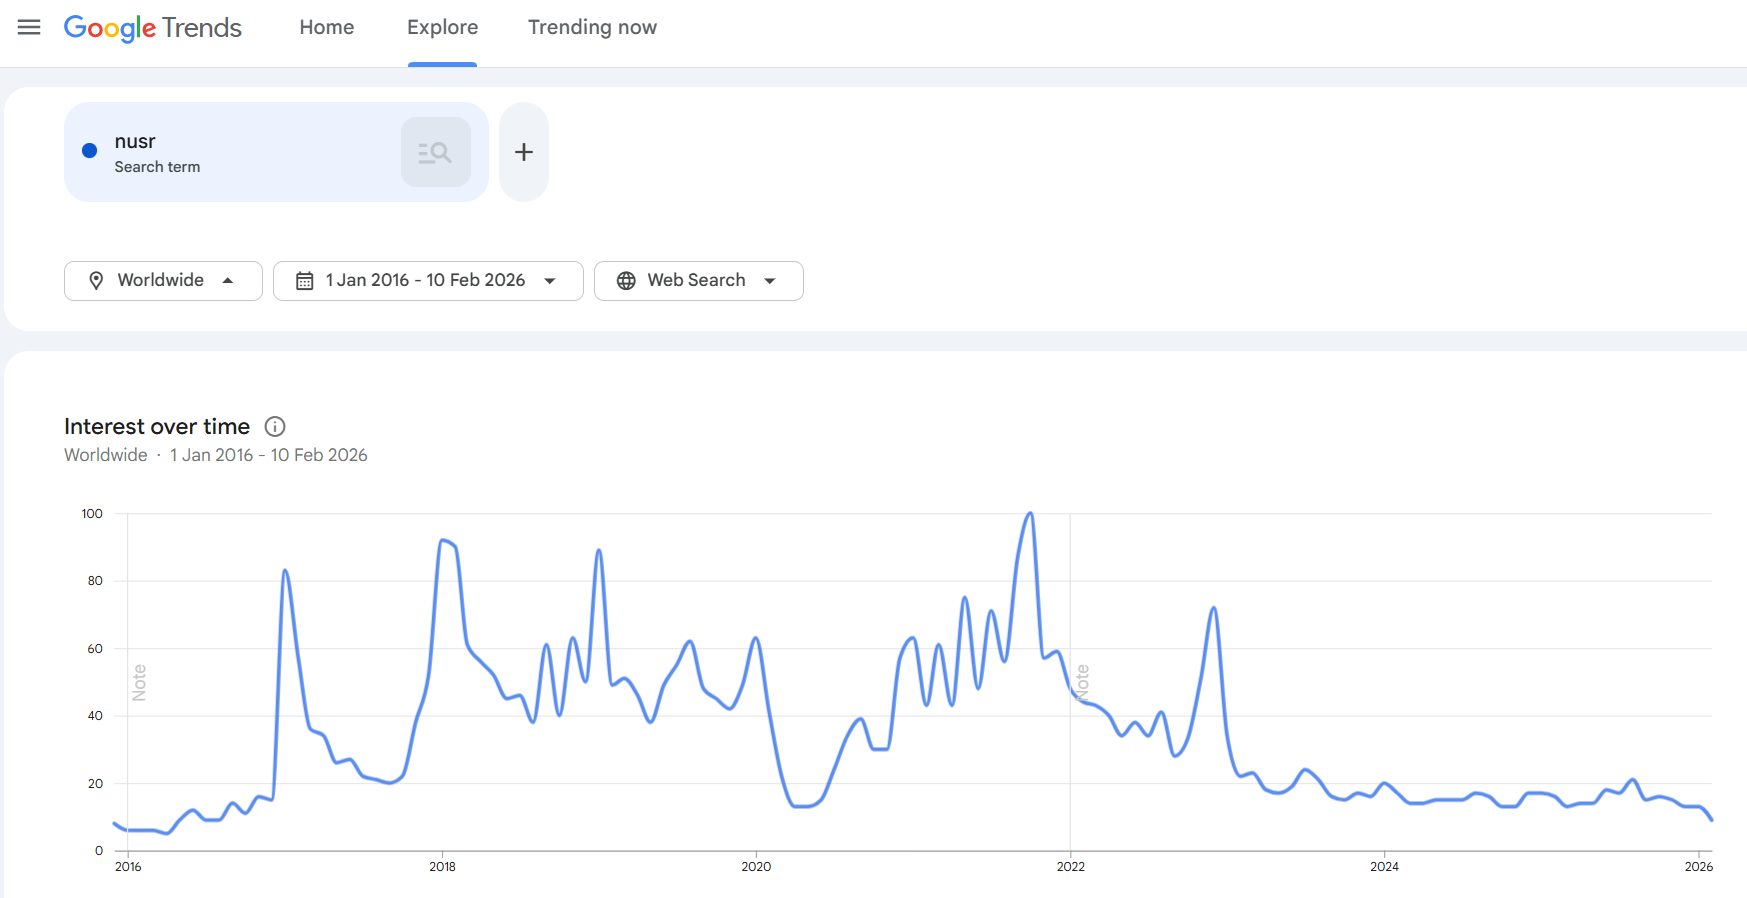The width and height of the screenshot is (1747, 898).
Task: Click the Interest over time heading
Action: coord(157,427)
